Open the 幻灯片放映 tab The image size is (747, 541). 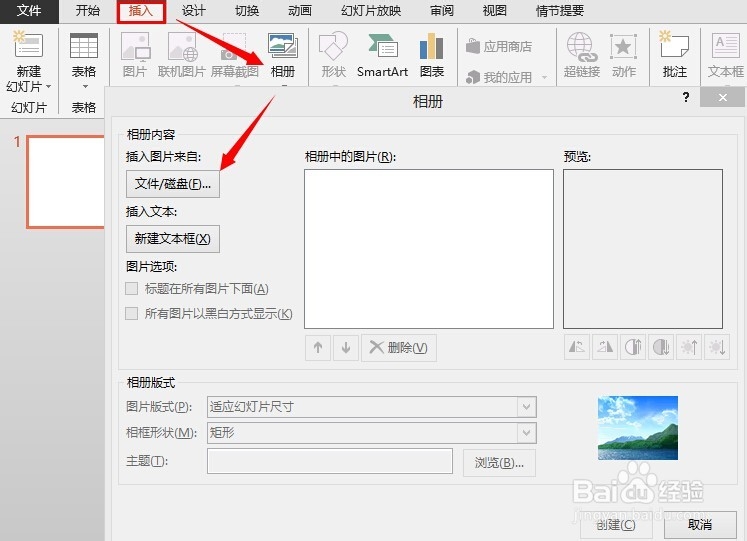point(371,10)
